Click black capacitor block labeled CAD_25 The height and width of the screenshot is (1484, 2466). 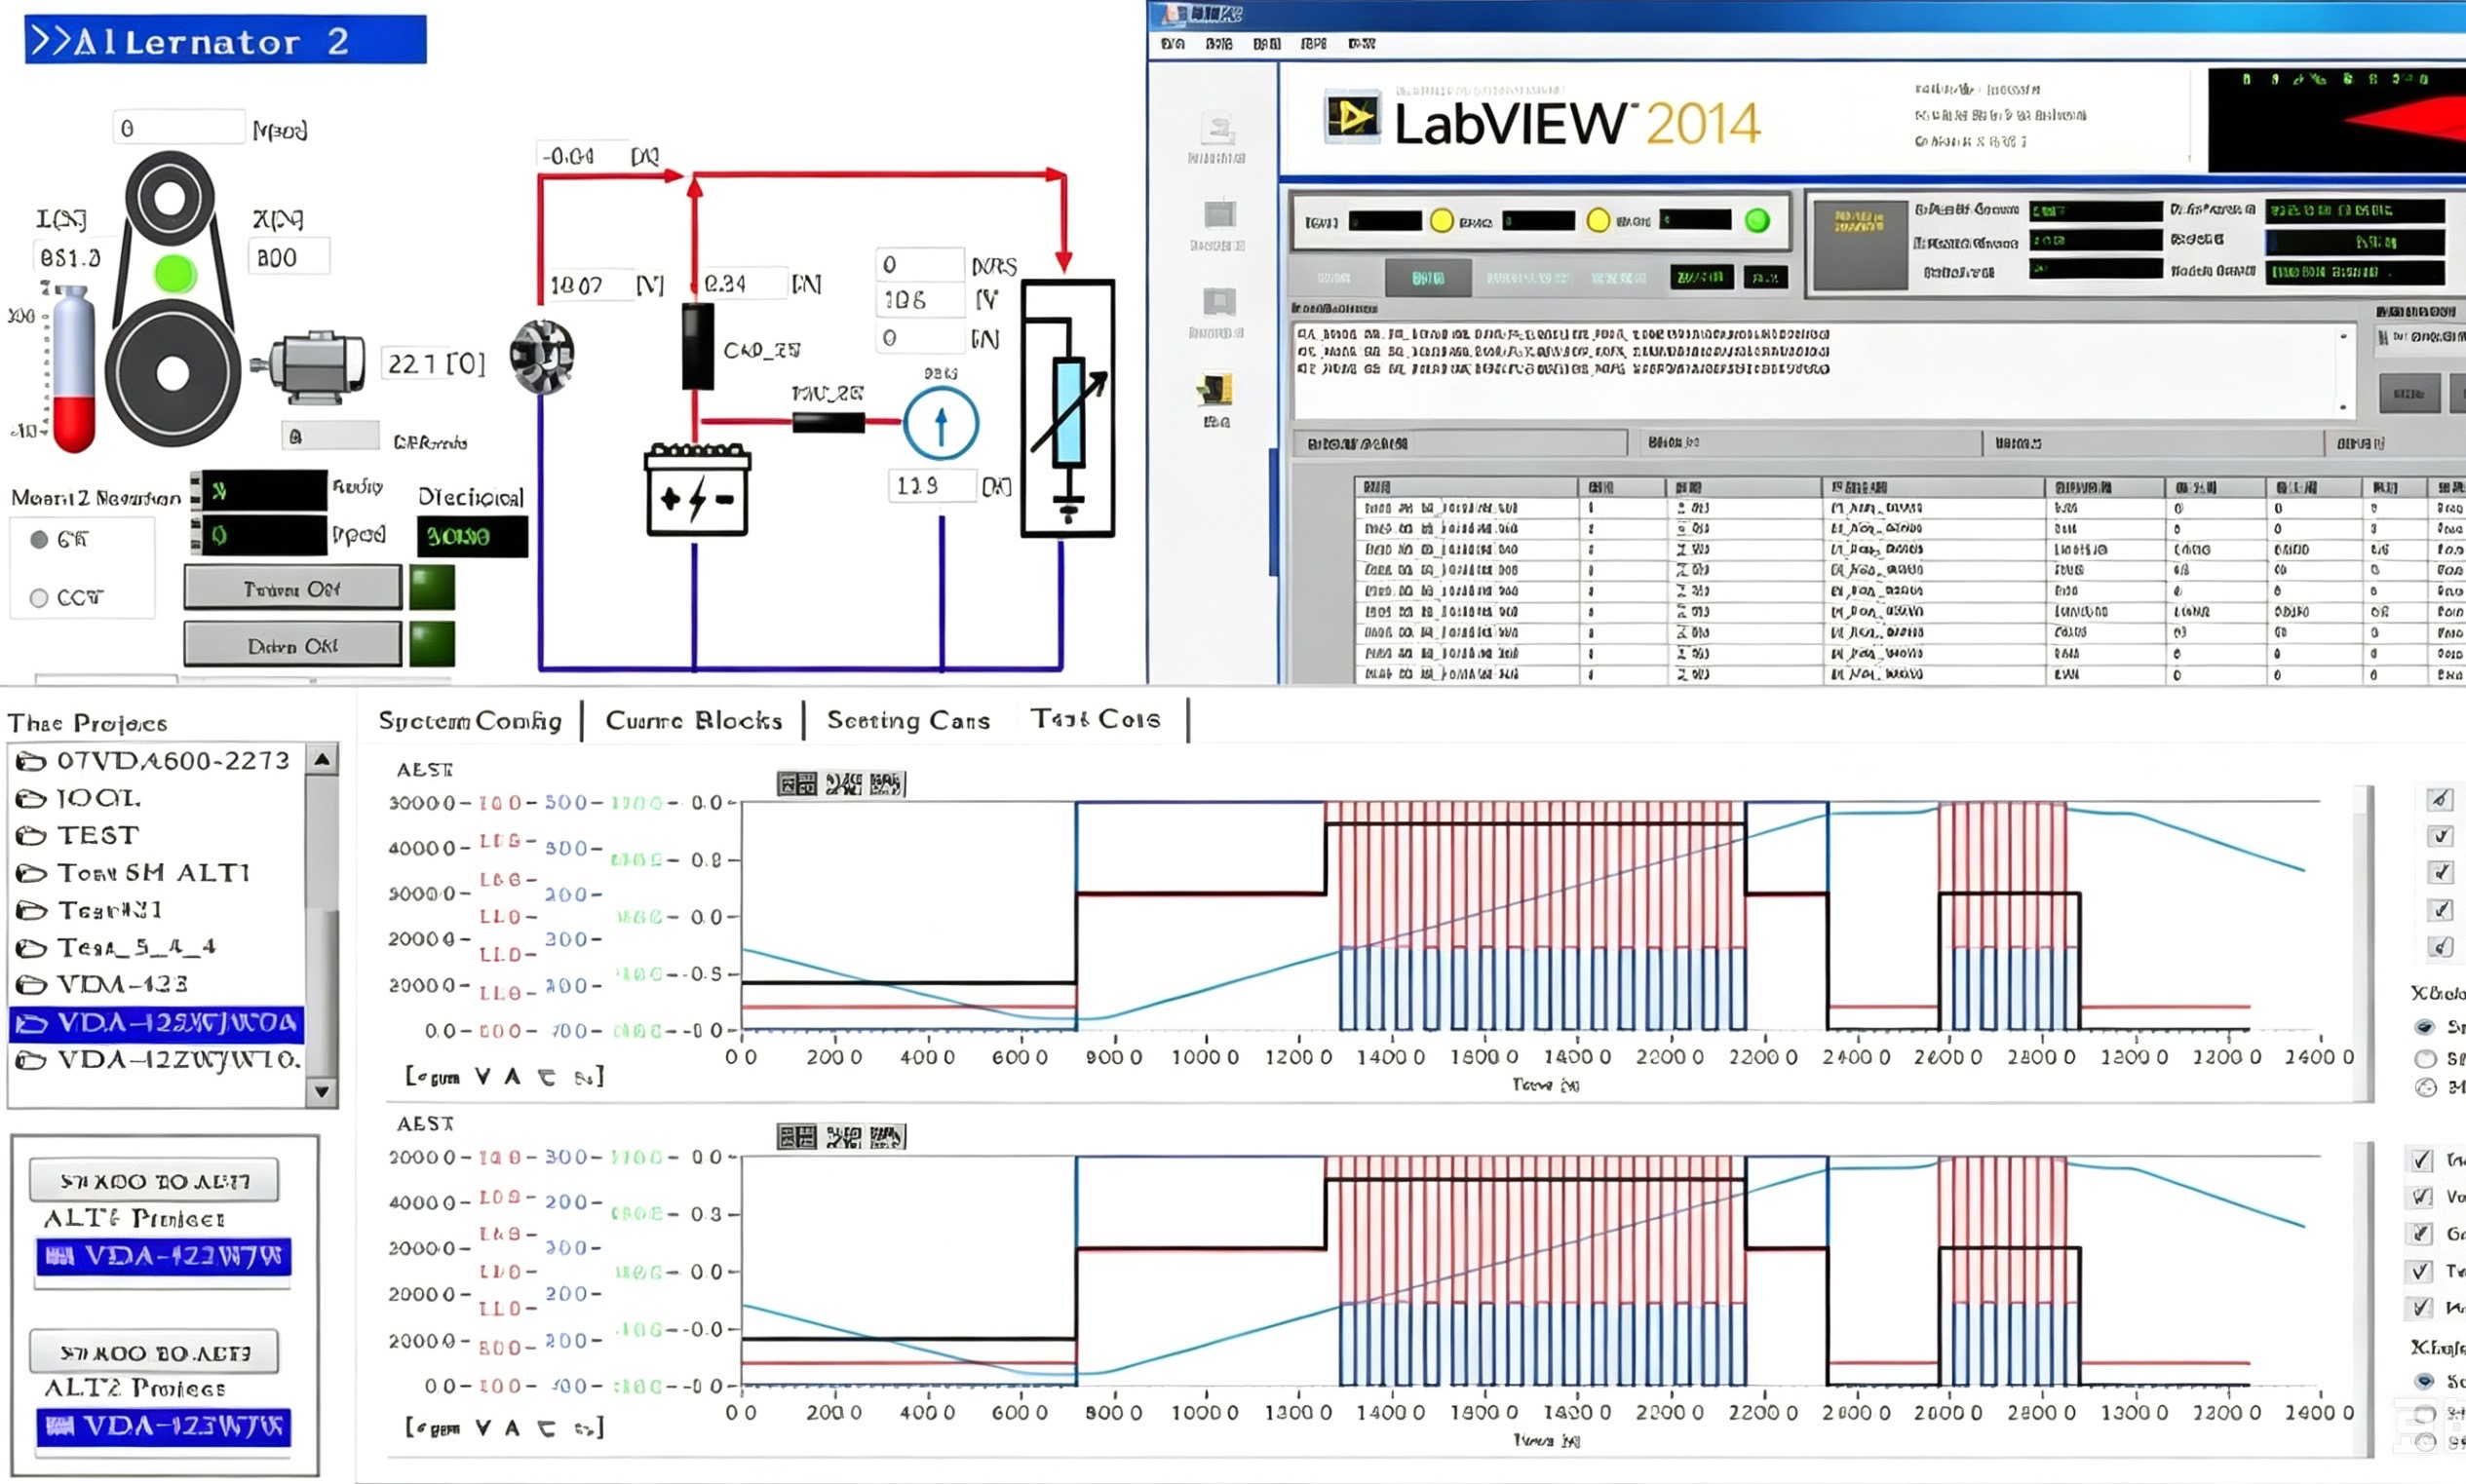[x=697, y=346]
